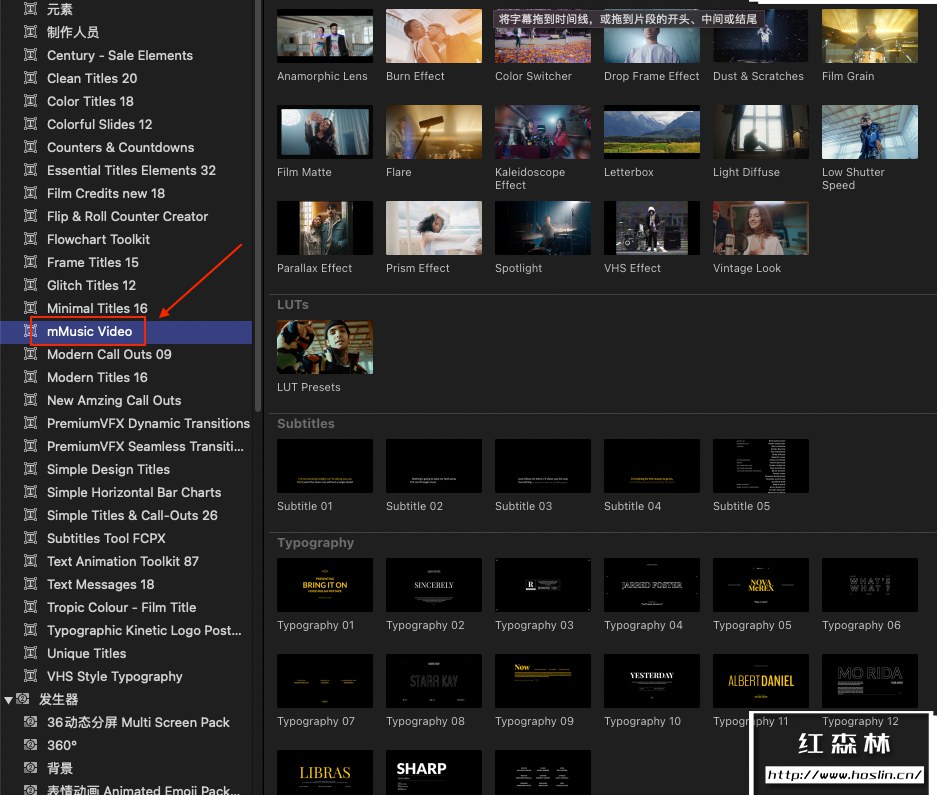Click icon beside Flowchart Toolkit
This screenshot has width=937, height=795.
tap(30, 239)
